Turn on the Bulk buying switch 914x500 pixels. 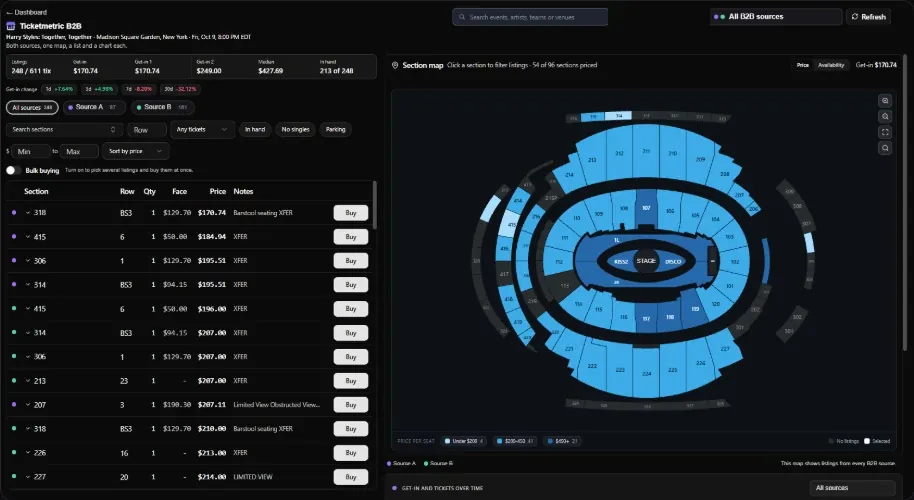point(13,170)
